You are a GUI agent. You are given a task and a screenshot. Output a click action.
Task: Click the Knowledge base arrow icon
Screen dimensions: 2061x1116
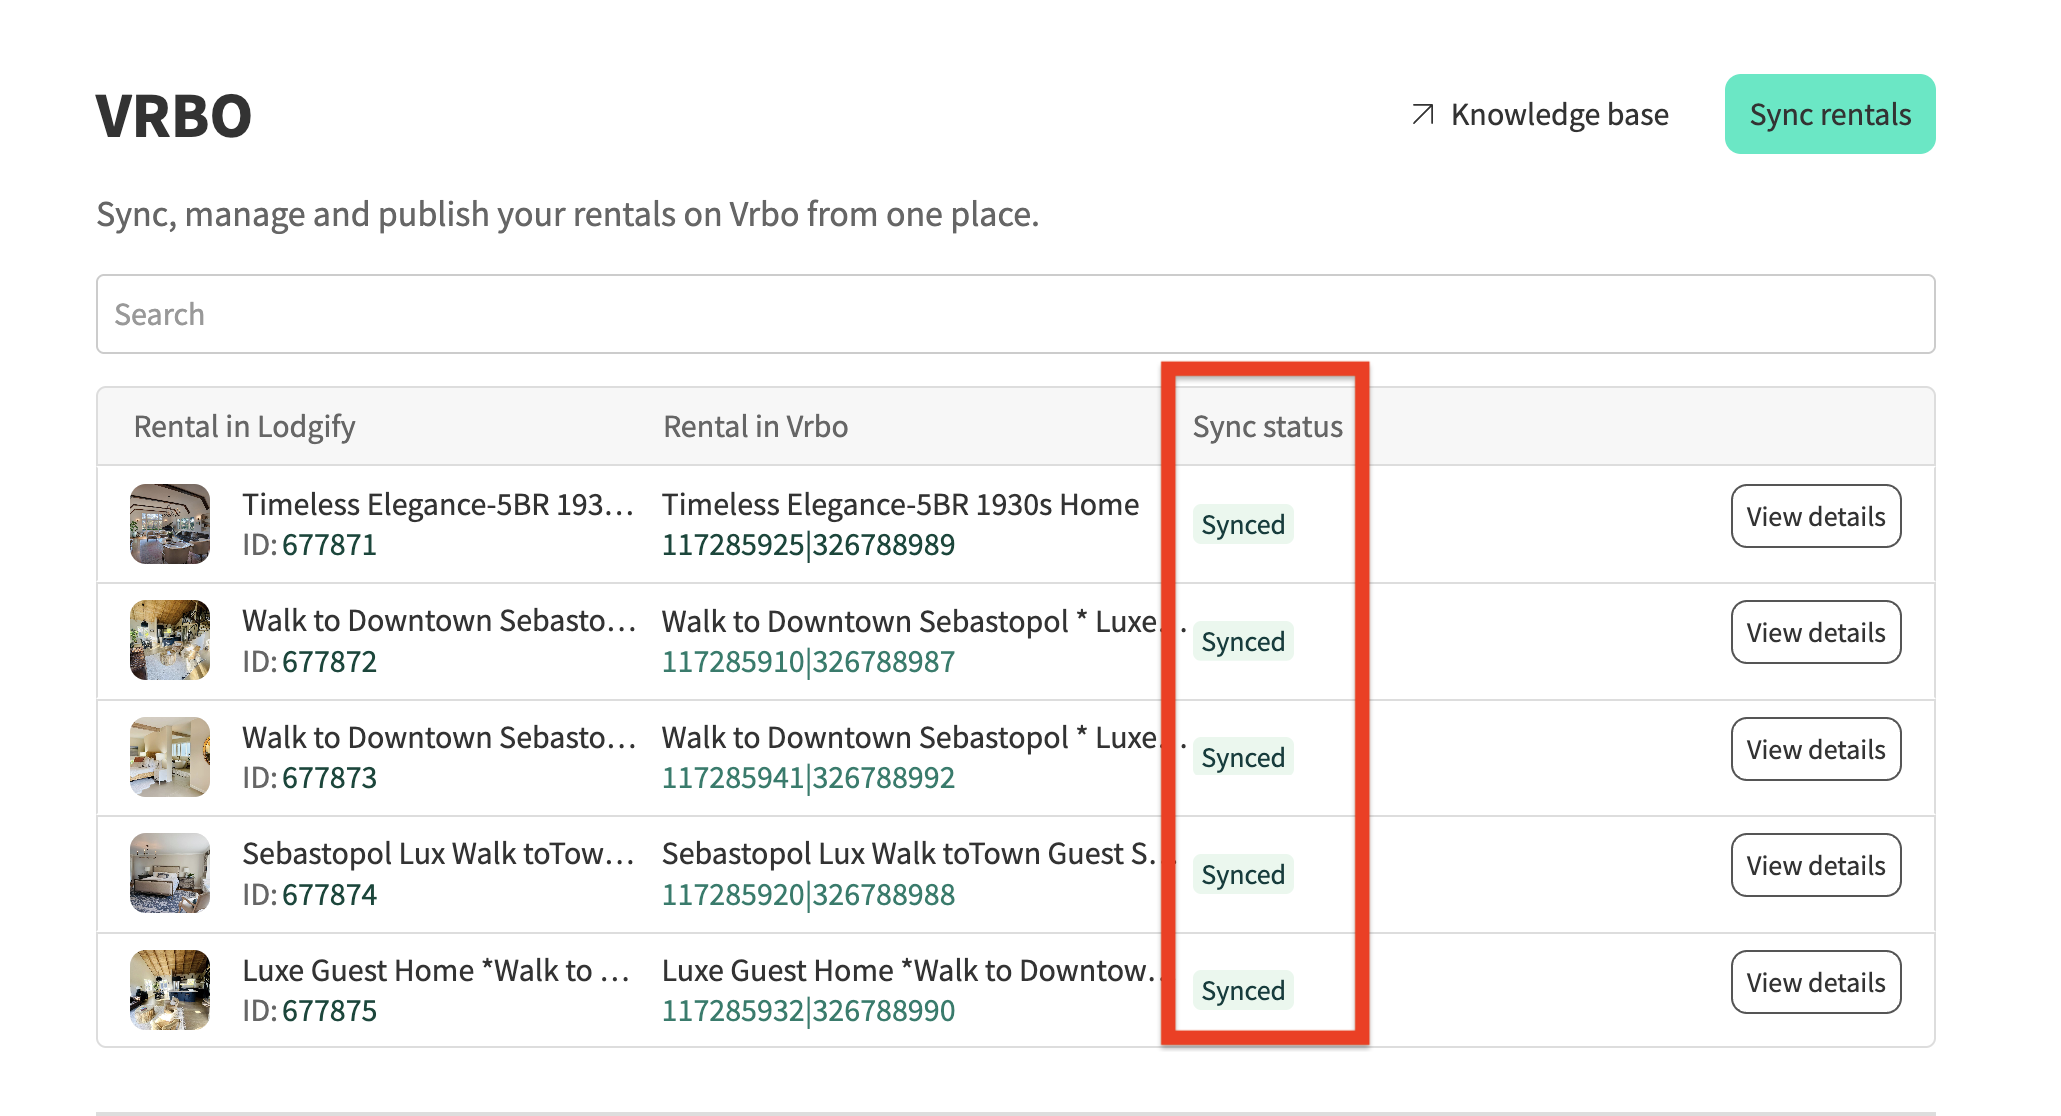(1422, 114)
